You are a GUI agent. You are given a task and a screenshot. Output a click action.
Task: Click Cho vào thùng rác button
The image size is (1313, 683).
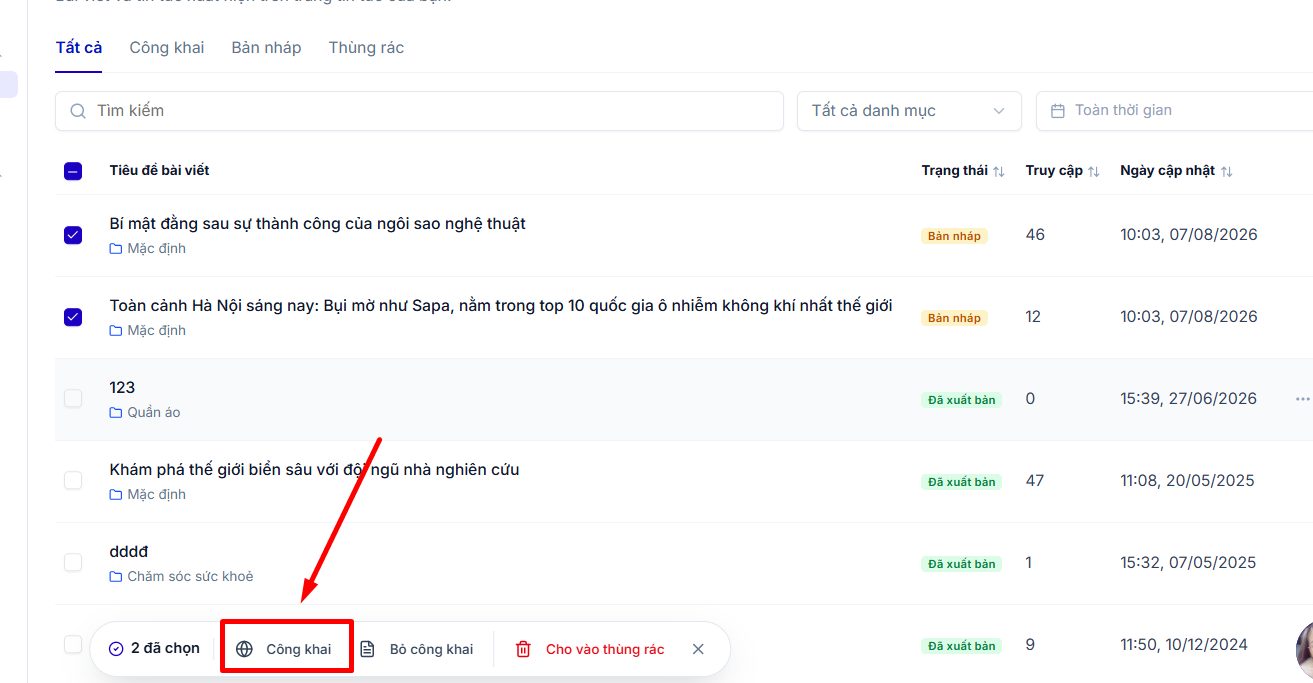(590, 649)
